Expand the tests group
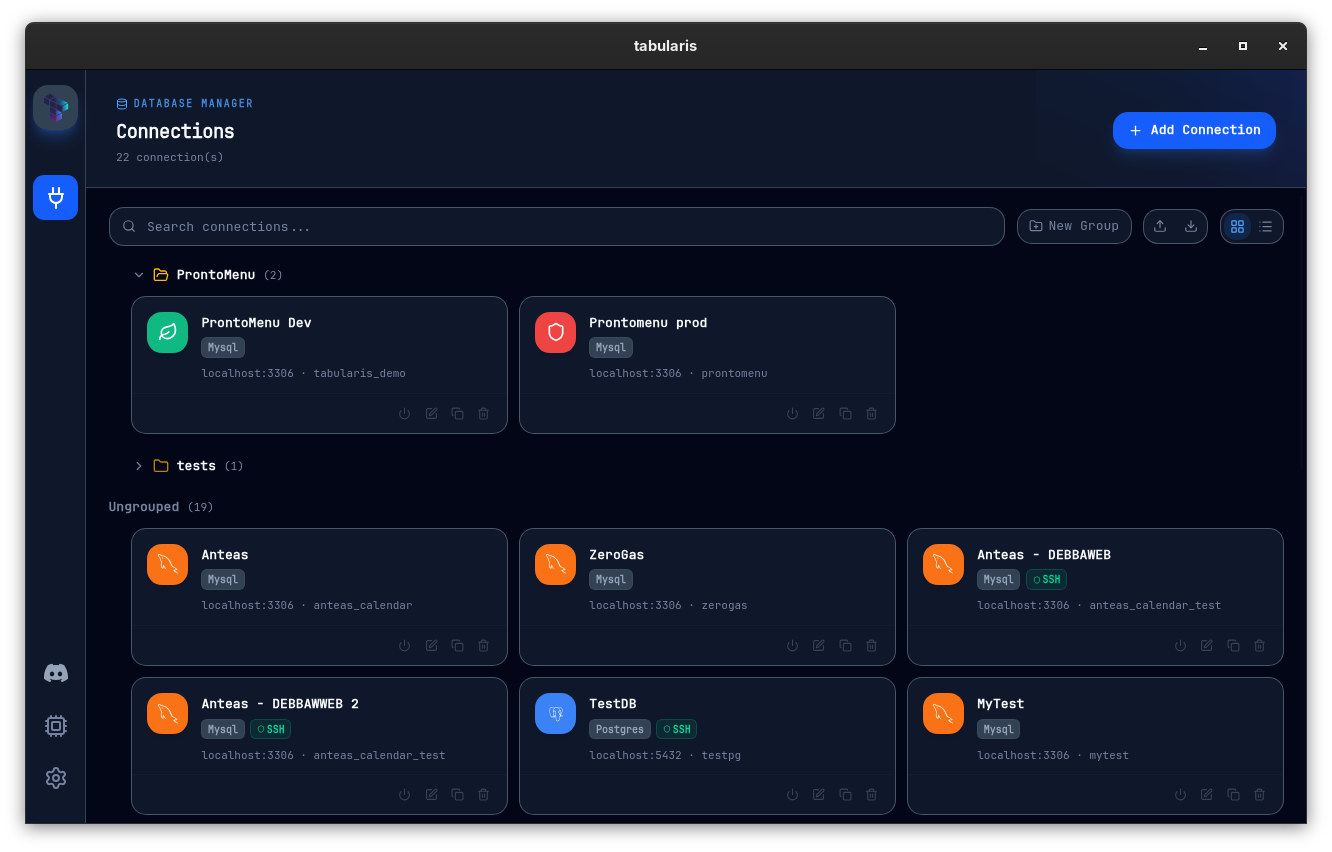Screen dimensions: 1332x852 point(139,465)
